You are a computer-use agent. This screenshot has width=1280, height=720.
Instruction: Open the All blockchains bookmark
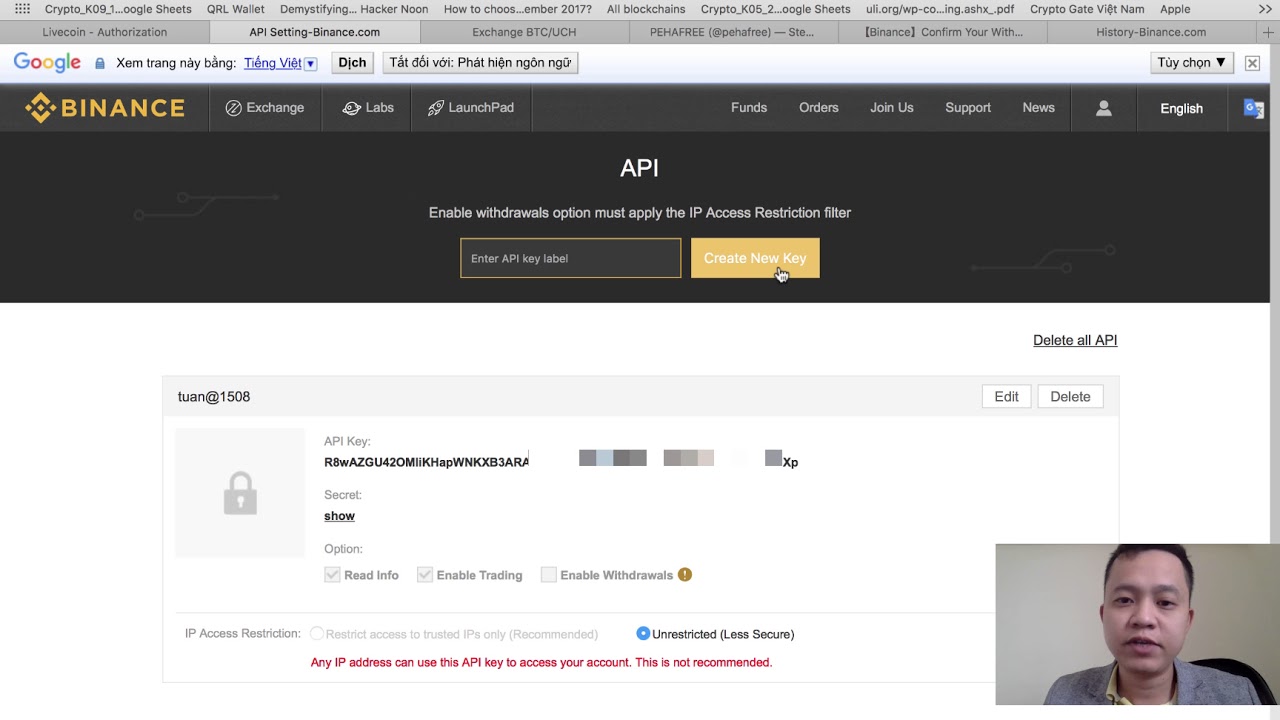(646, 9)
